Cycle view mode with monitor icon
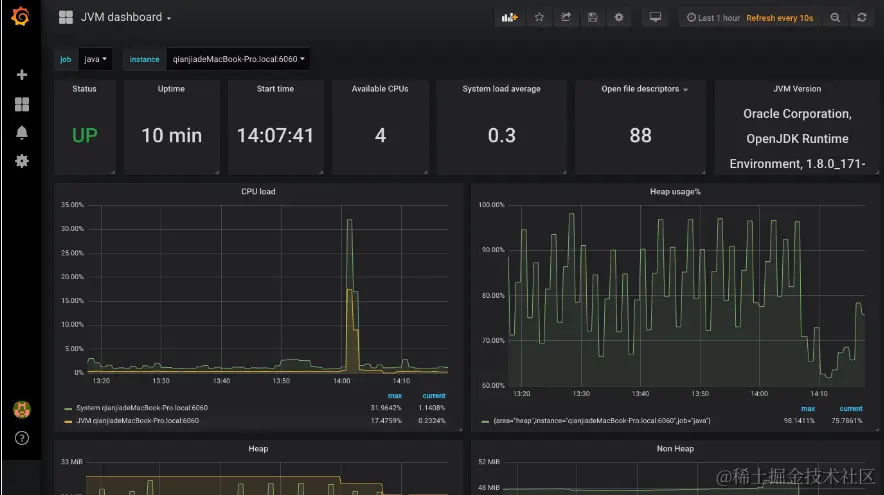884x495 pixels. (x=655, y=17)
